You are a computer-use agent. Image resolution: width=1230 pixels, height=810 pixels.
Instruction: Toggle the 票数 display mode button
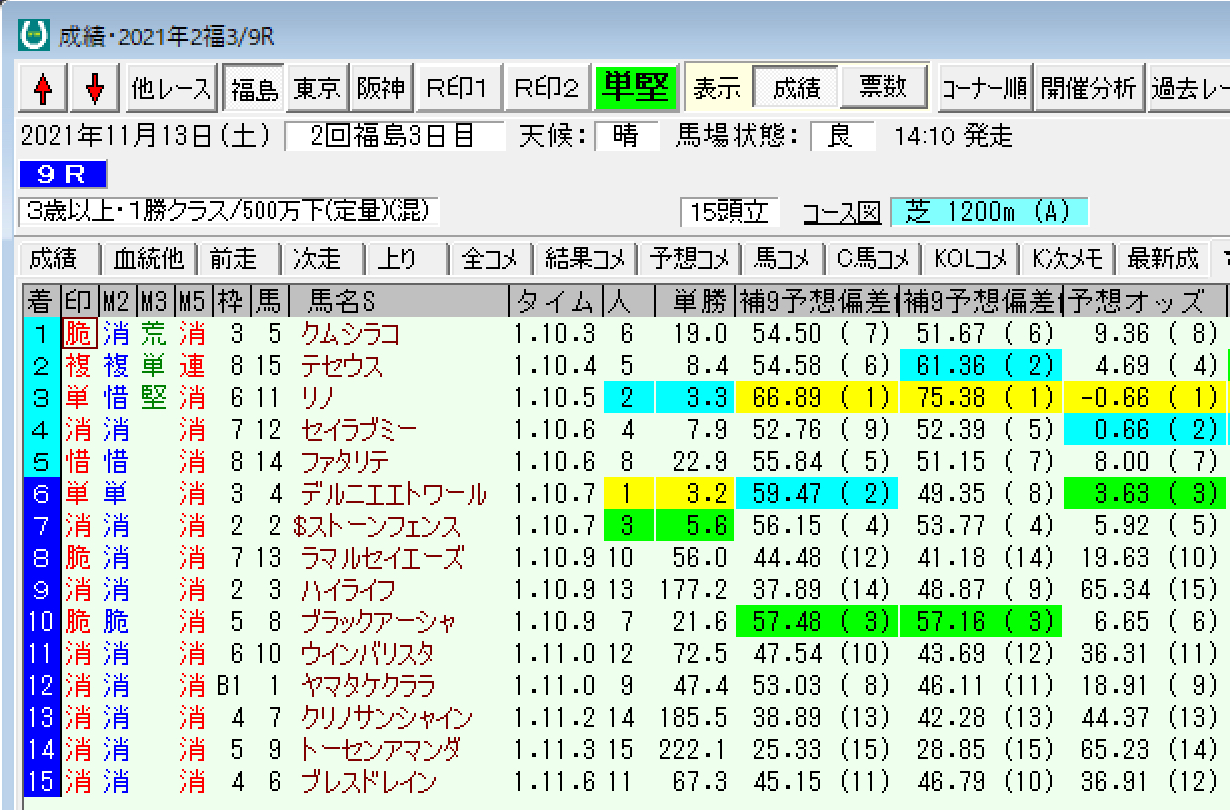click(884, 89)
